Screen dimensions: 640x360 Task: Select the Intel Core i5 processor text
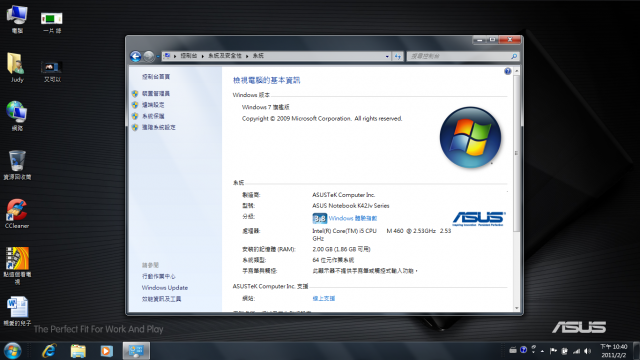click(382, 235)
